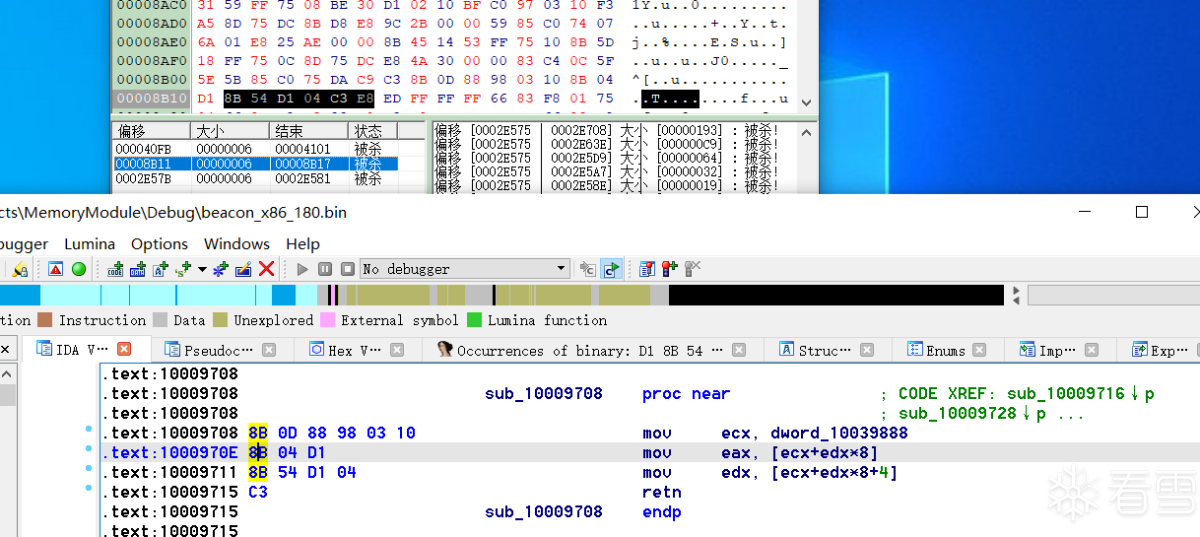Close the IDA View tab
This screenshot has height=537, width=1200.
124,350
